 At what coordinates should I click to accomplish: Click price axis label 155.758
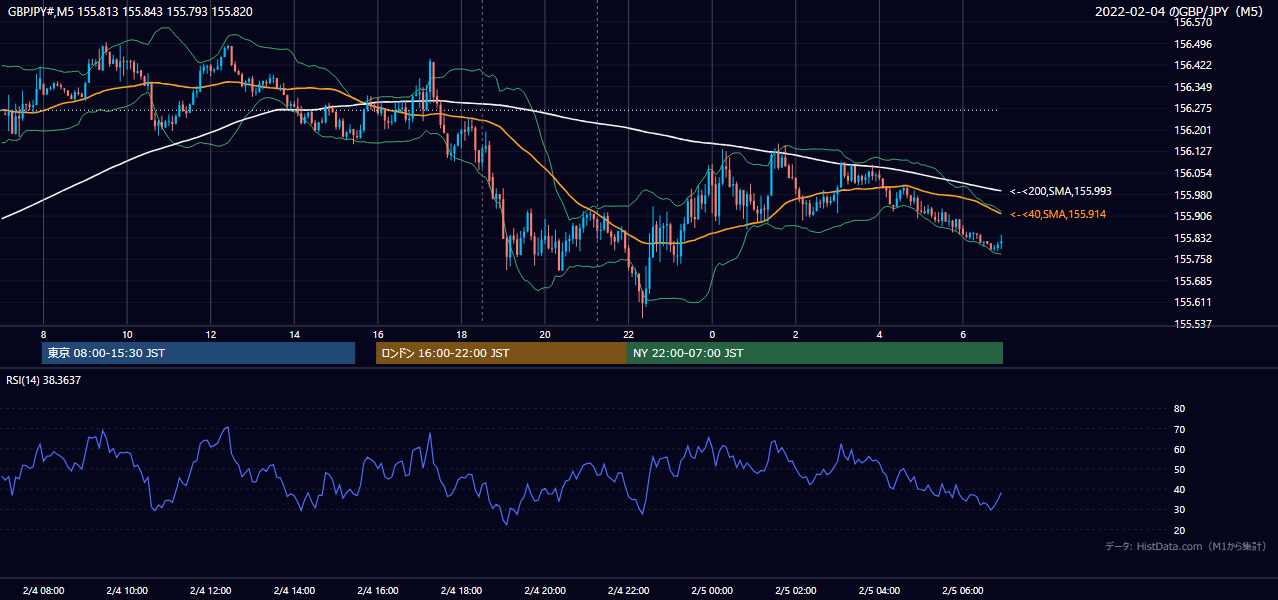pos(1193,259)
